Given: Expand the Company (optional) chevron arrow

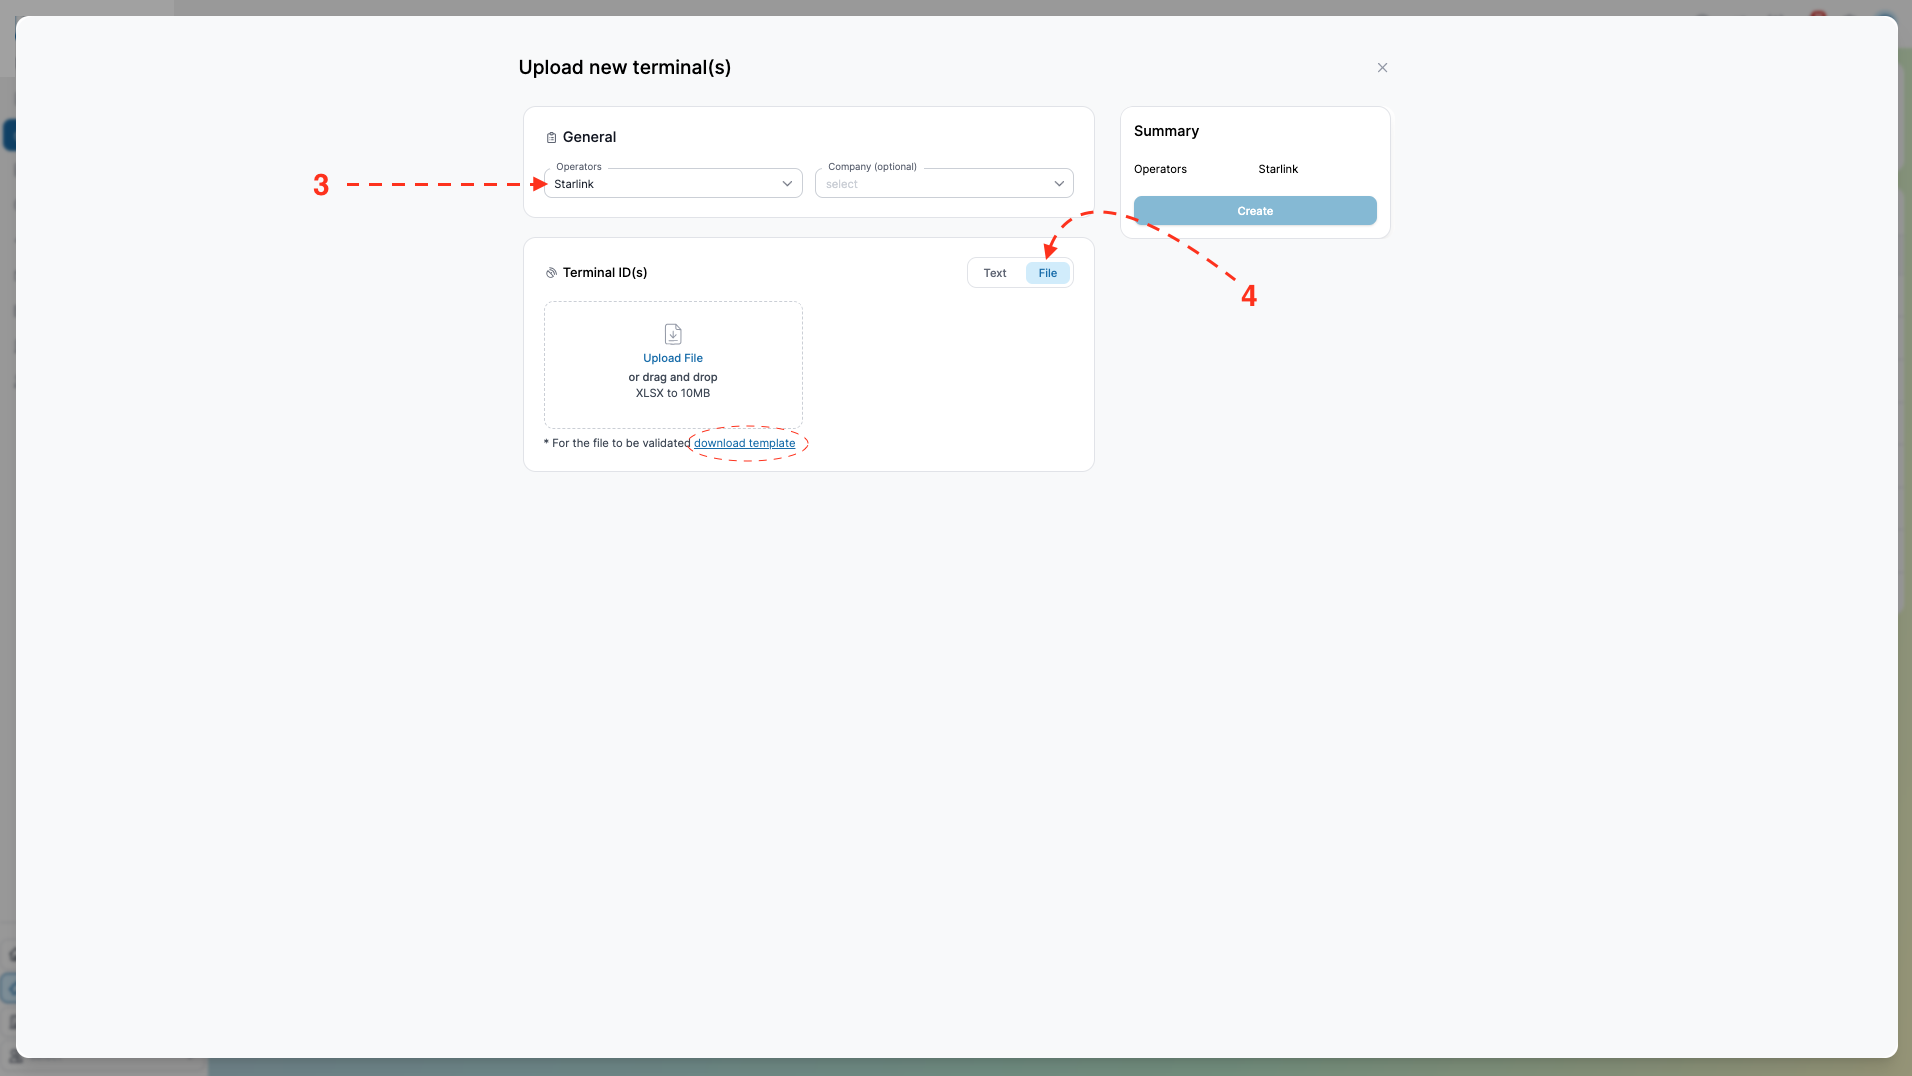Looking at the screenshot, I should (1059, 184).
